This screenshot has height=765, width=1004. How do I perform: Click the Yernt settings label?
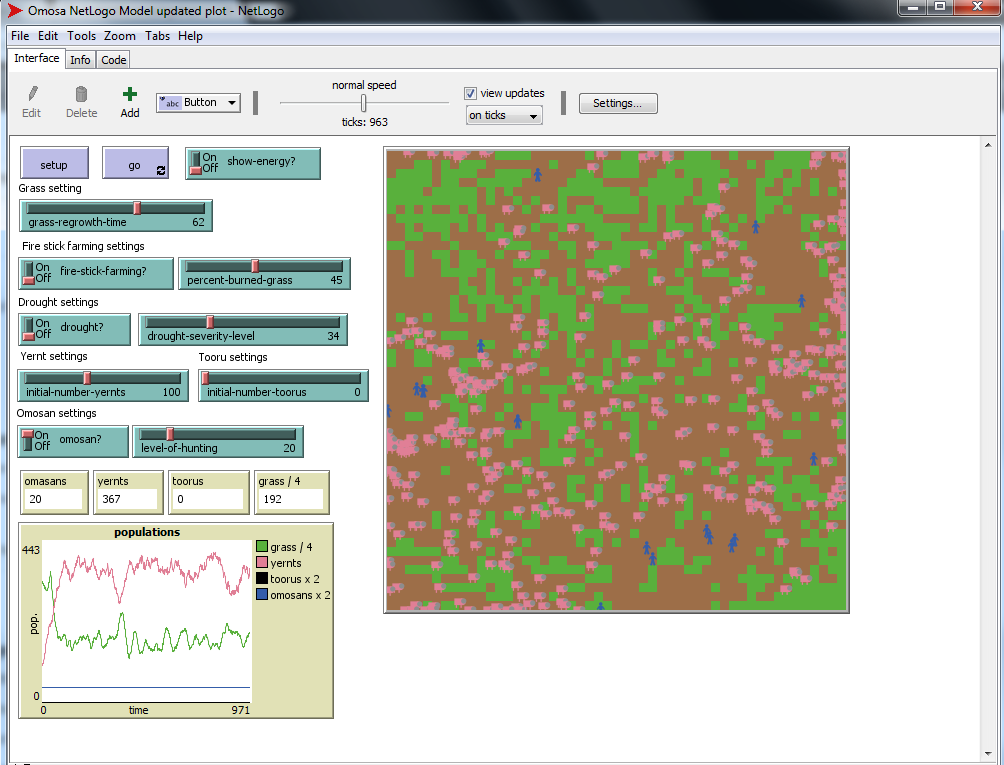point(54,356)
